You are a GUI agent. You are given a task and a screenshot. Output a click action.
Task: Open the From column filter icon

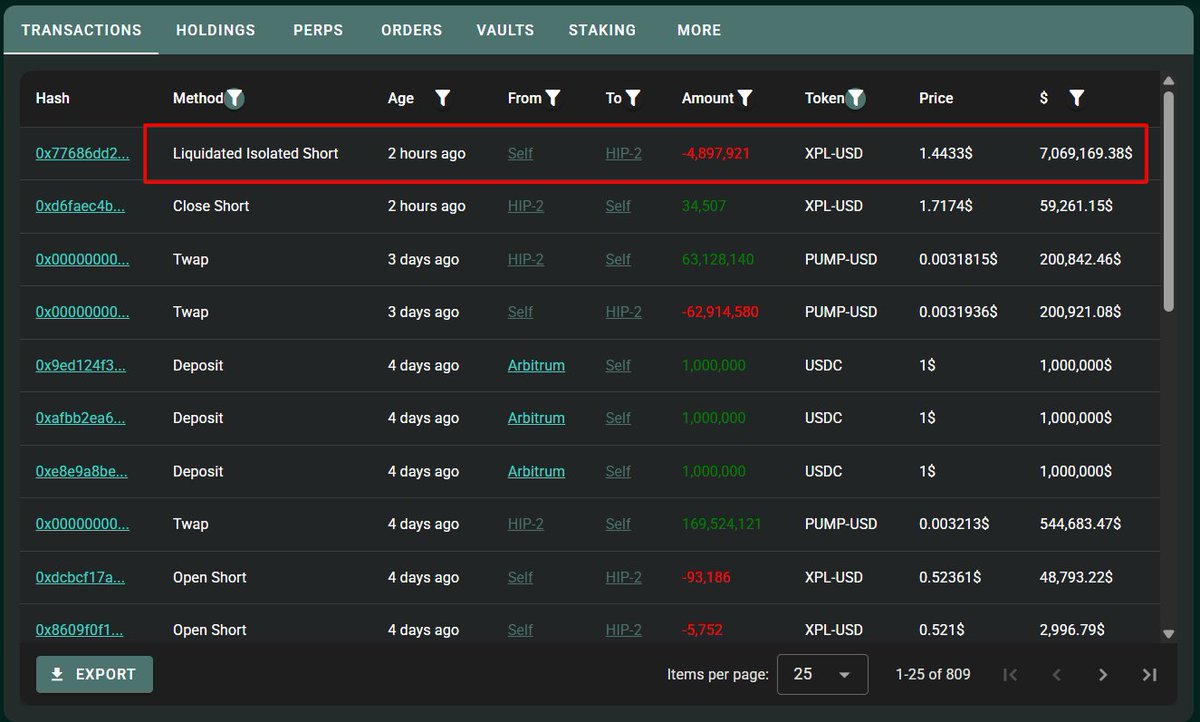coord(553,98)
